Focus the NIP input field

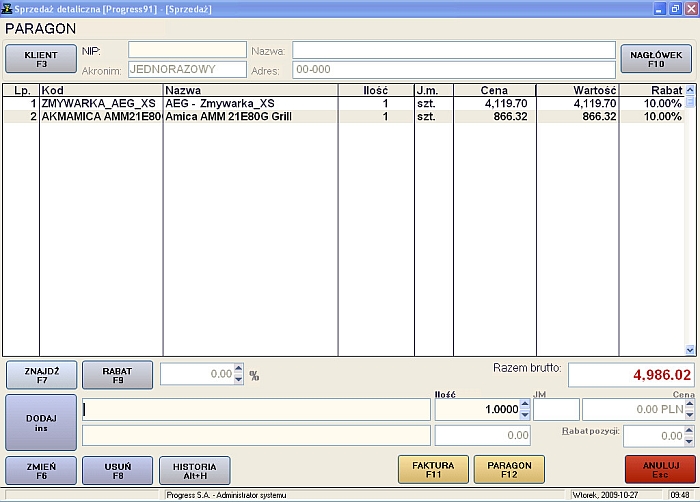pyautogui.click(x=187, y=50)
